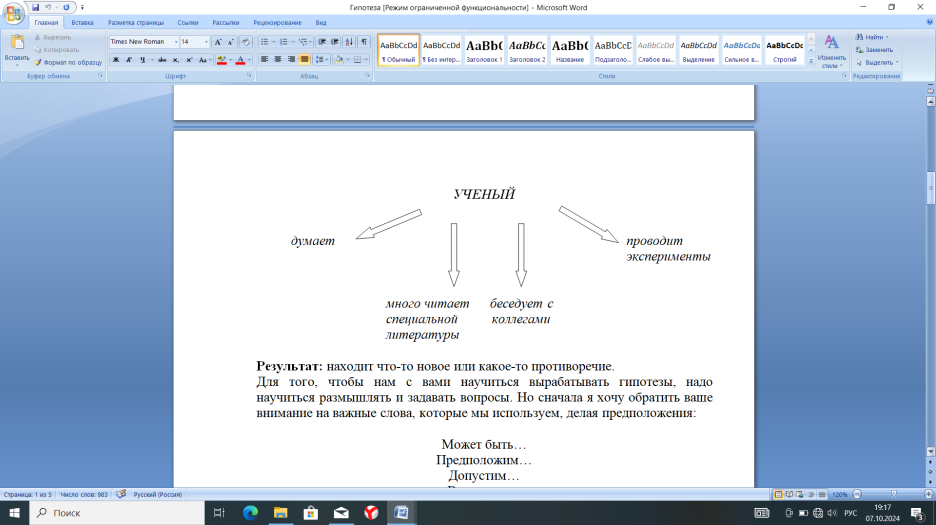Open the Рецензирование ribbon tab
The image size is (936, 525).
coord(277,23)
